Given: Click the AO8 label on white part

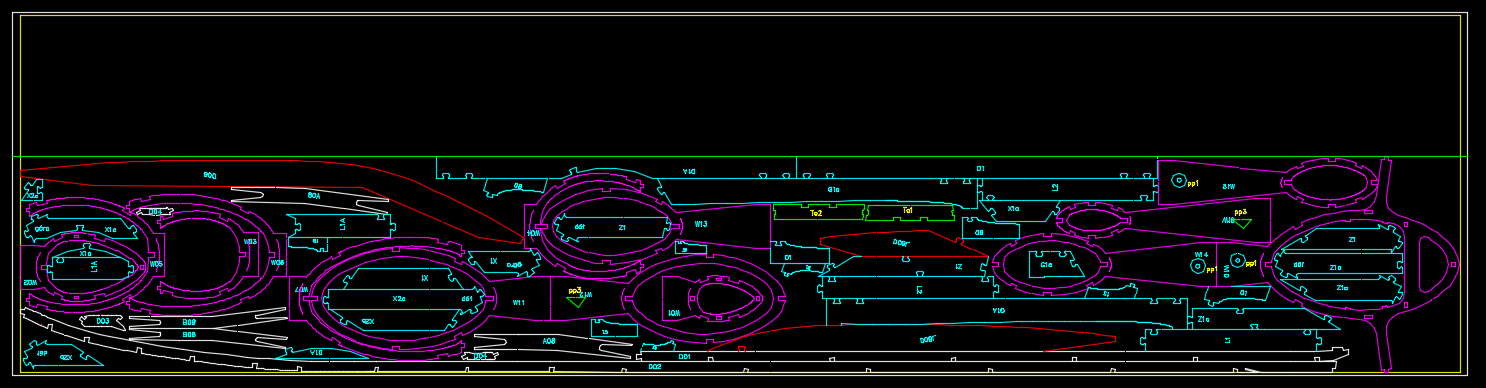Looking at the screenshot, I should pos(549,342).
